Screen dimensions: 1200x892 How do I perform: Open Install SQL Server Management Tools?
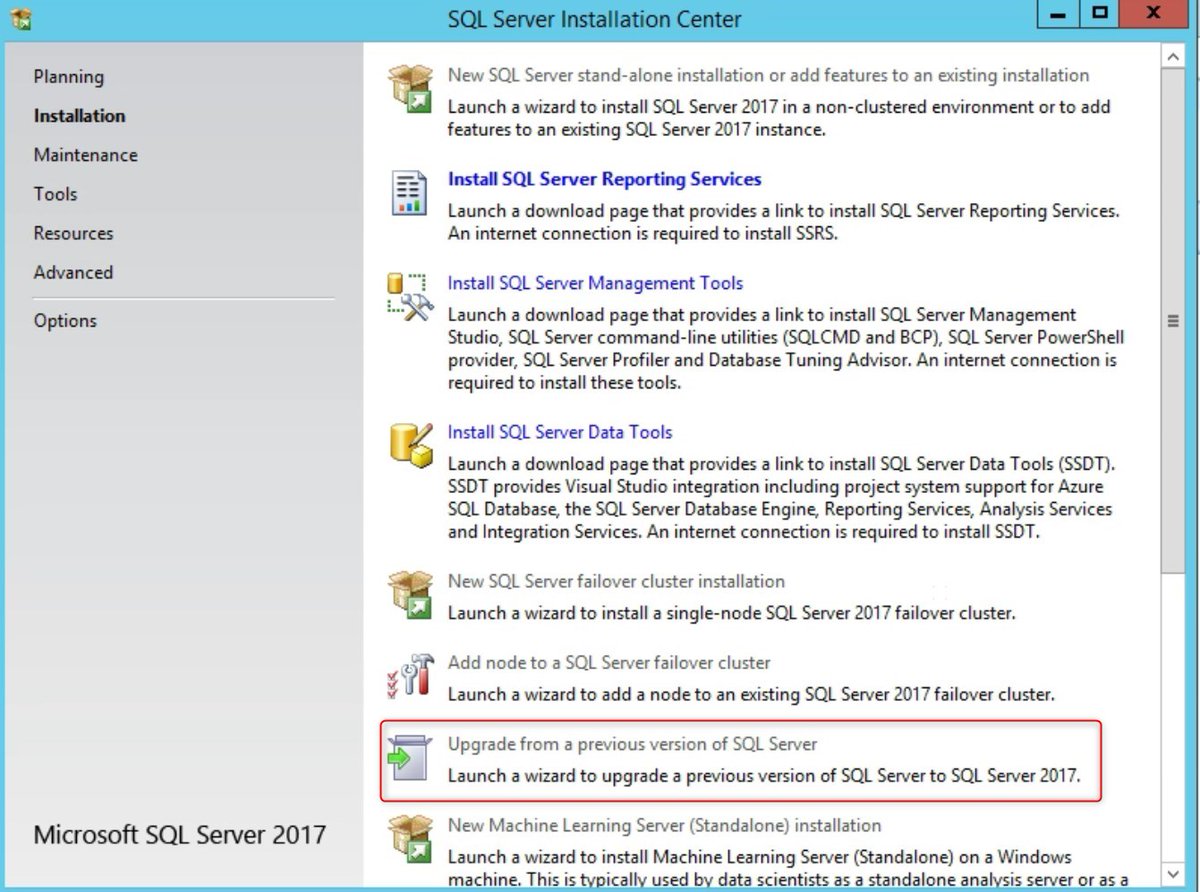[x=595, y=283]
